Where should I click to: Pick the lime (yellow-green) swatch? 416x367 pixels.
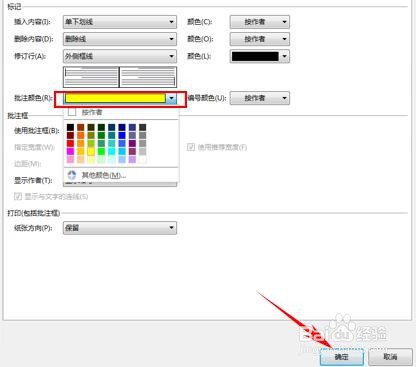91,143
